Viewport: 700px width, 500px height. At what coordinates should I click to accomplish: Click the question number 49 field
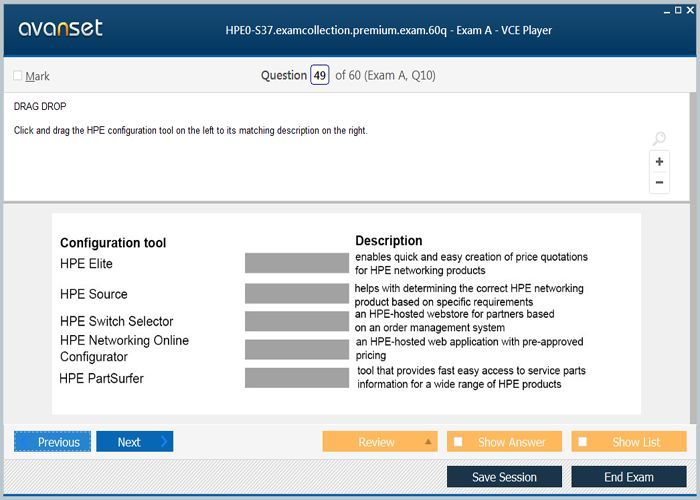click(319, 75)
